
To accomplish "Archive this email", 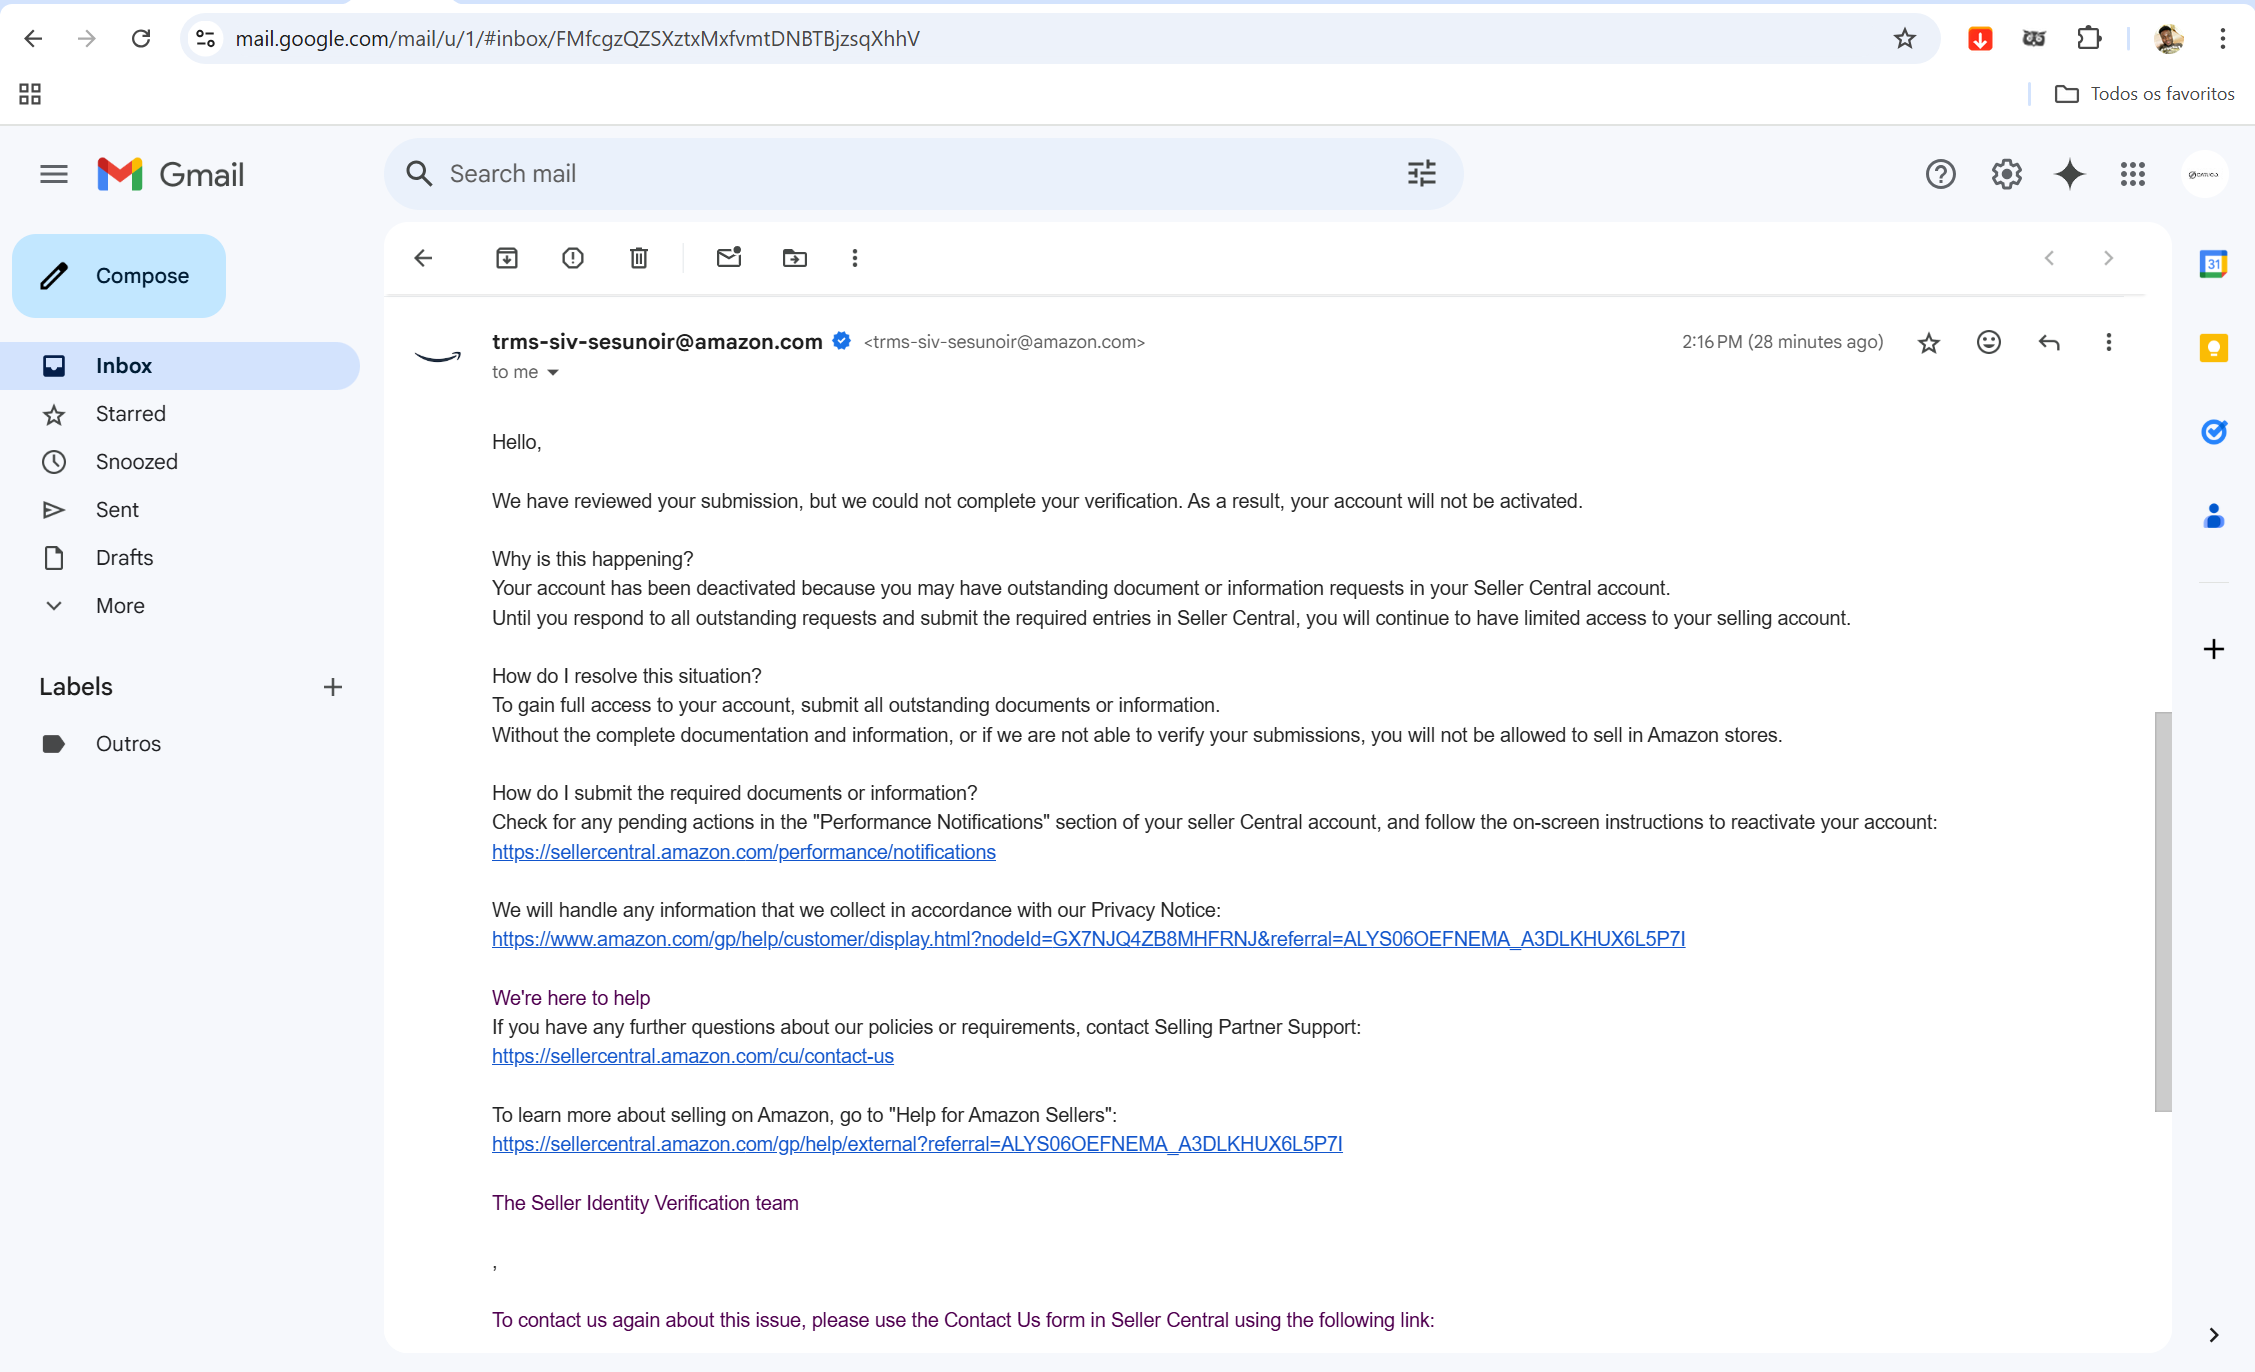I will click(507, 258).
